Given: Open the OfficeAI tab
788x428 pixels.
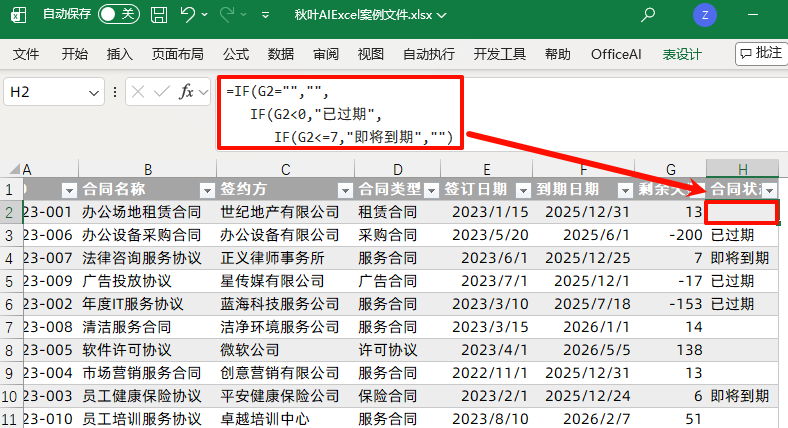Looking at the screenshot, I should 616,54.
